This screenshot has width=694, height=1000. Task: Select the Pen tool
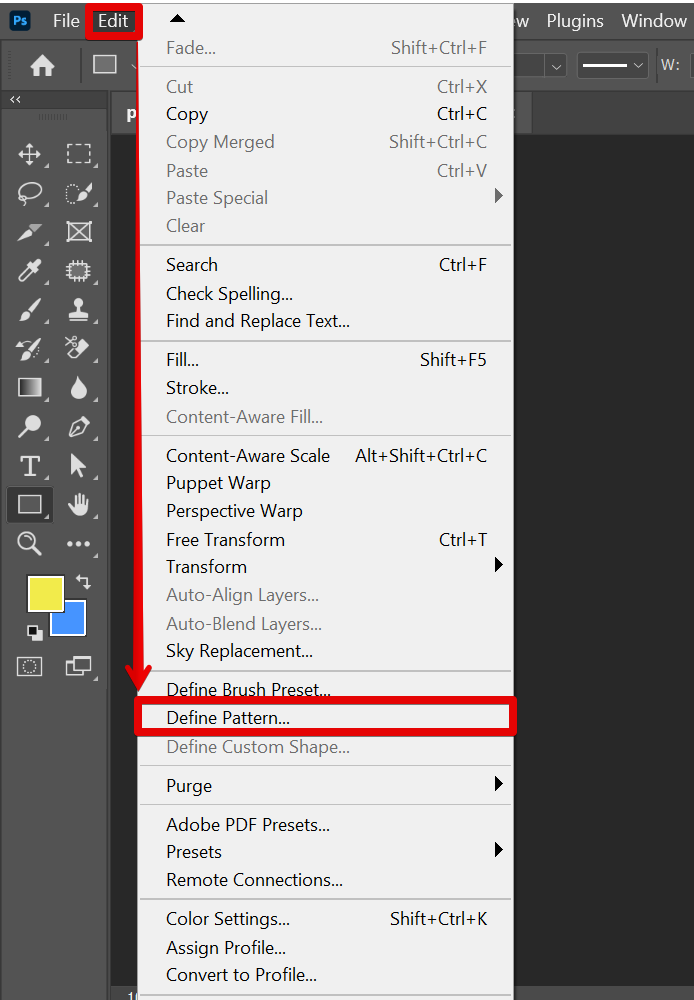click(78, 427)
